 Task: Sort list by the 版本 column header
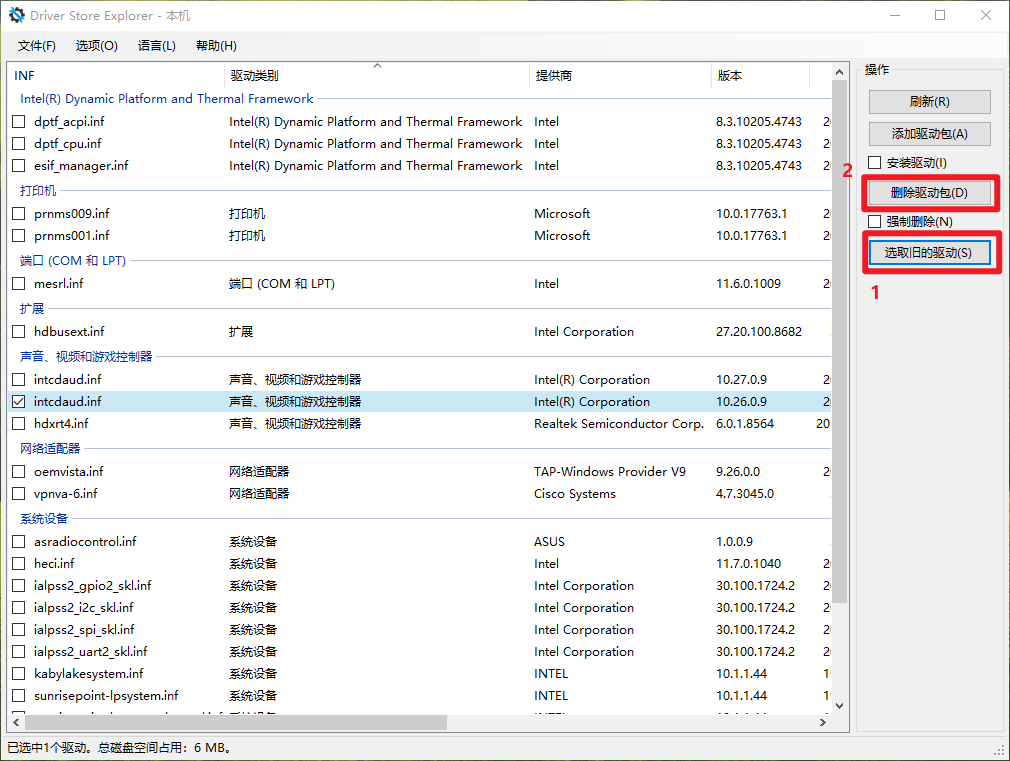[730, 76]
